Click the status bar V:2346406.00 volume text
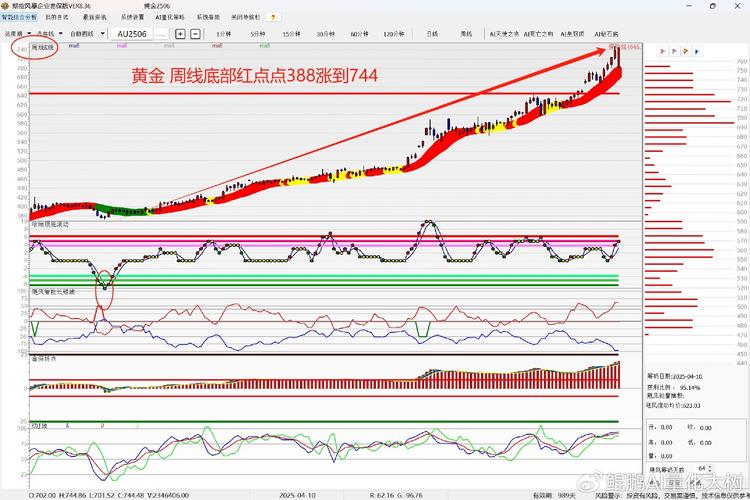This screenshot has height=500, width=750. [x=167, y=495]
